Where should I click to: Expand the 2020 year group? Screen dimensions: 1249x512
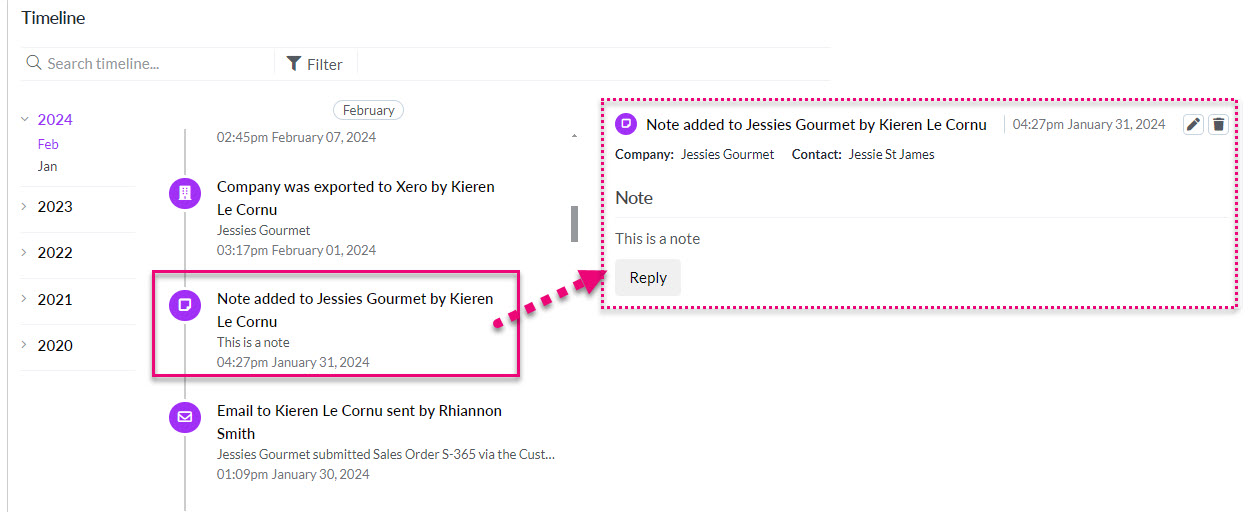[x=24, y=345]
